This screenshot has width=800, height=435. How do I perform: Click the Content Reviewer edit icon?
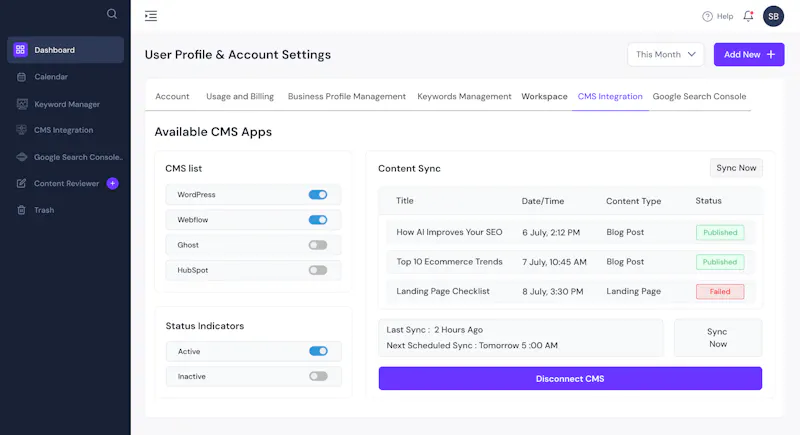[21, 183]
